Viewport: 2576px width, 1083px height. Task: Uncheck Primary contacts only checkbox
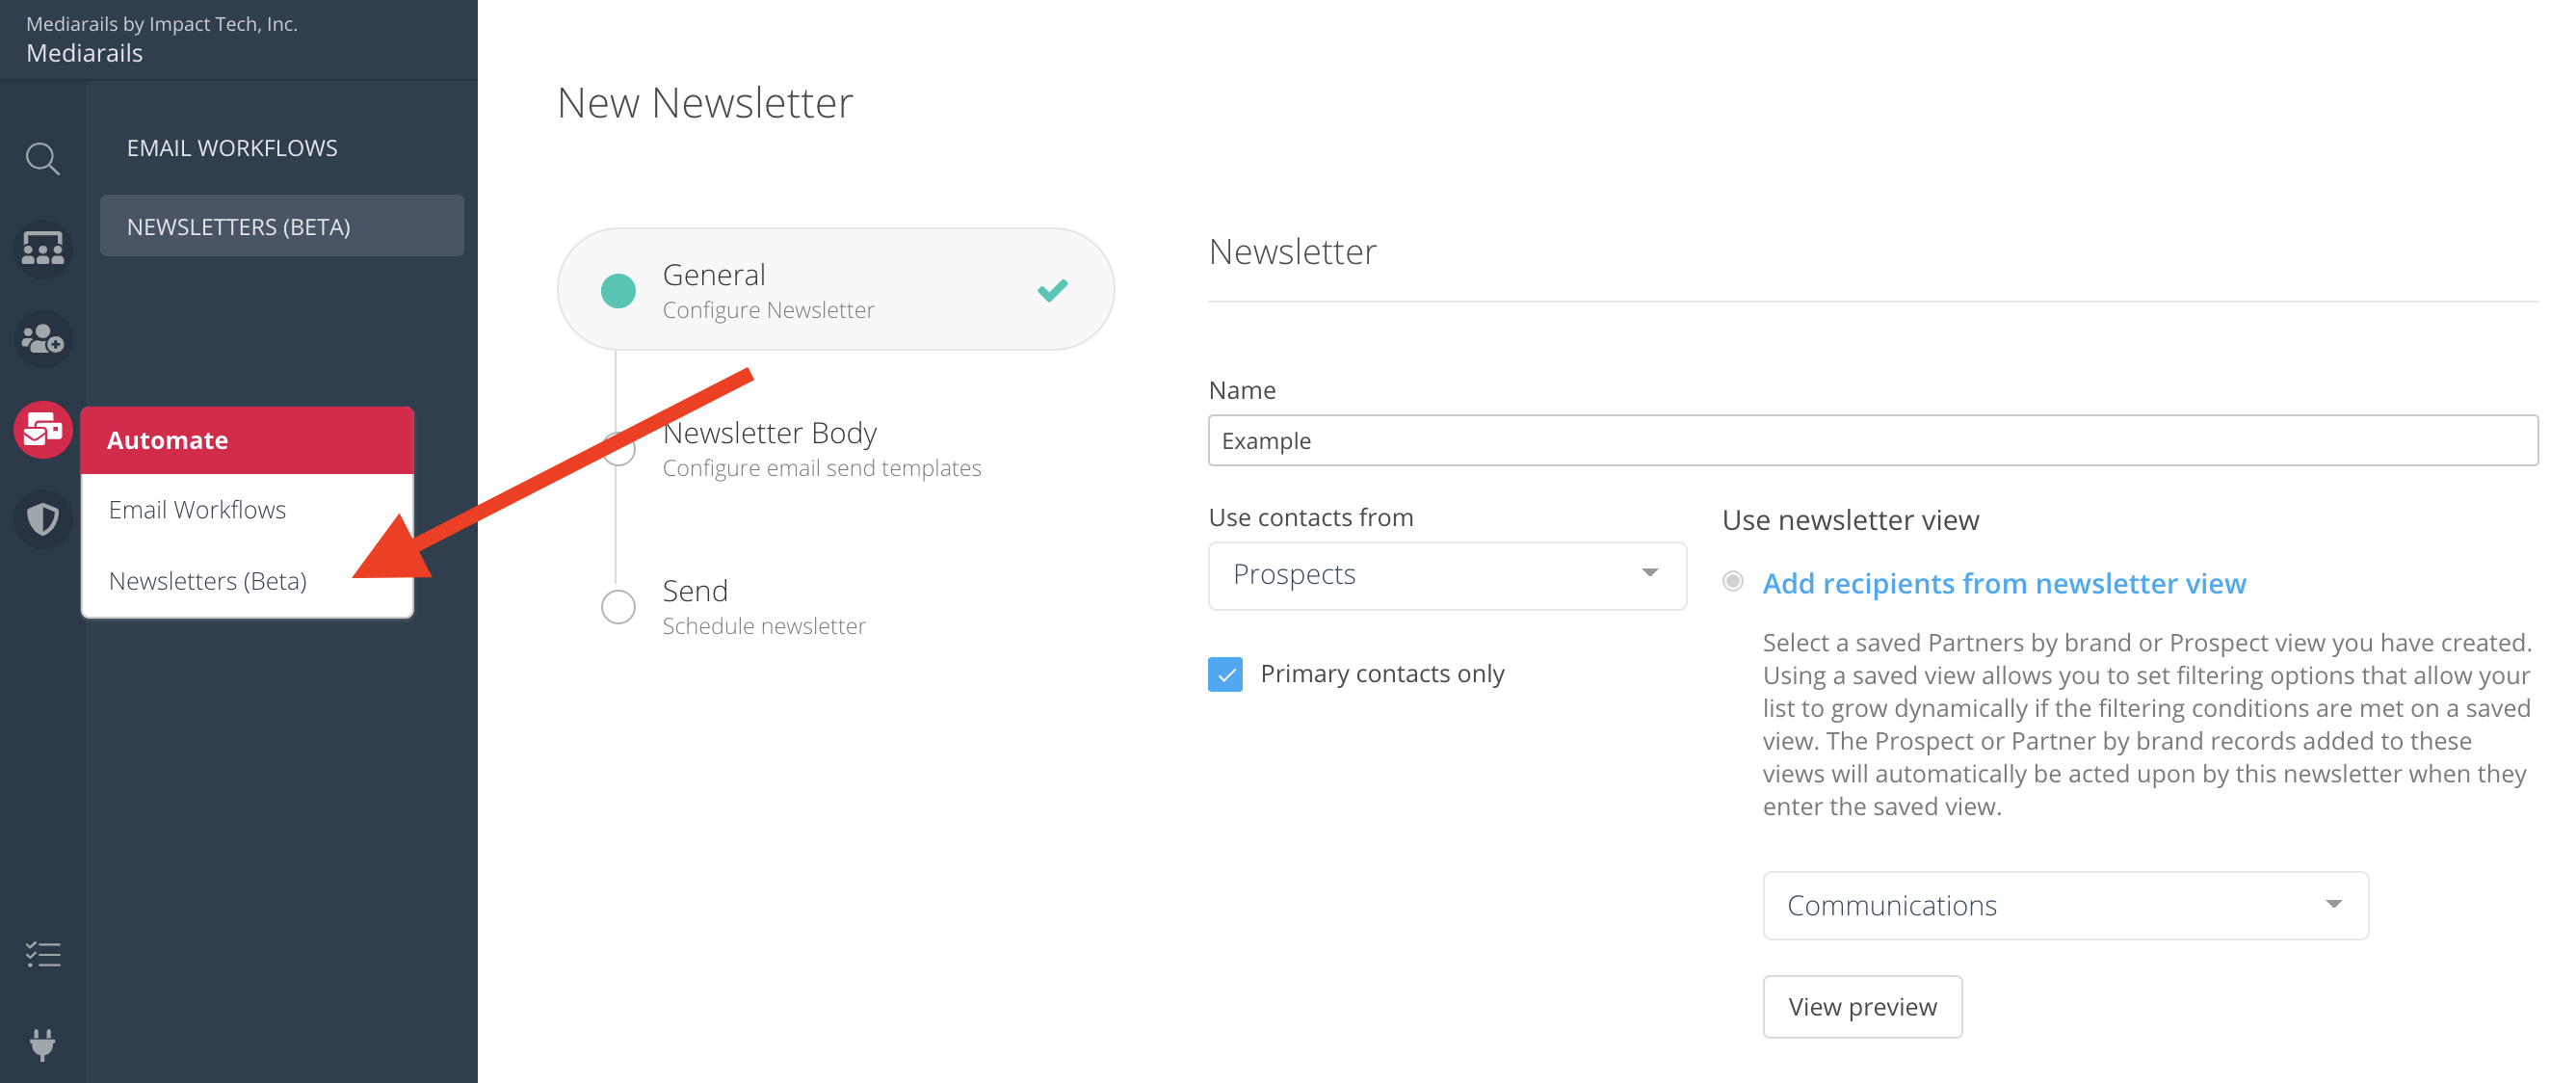(x=1225, y=674)
